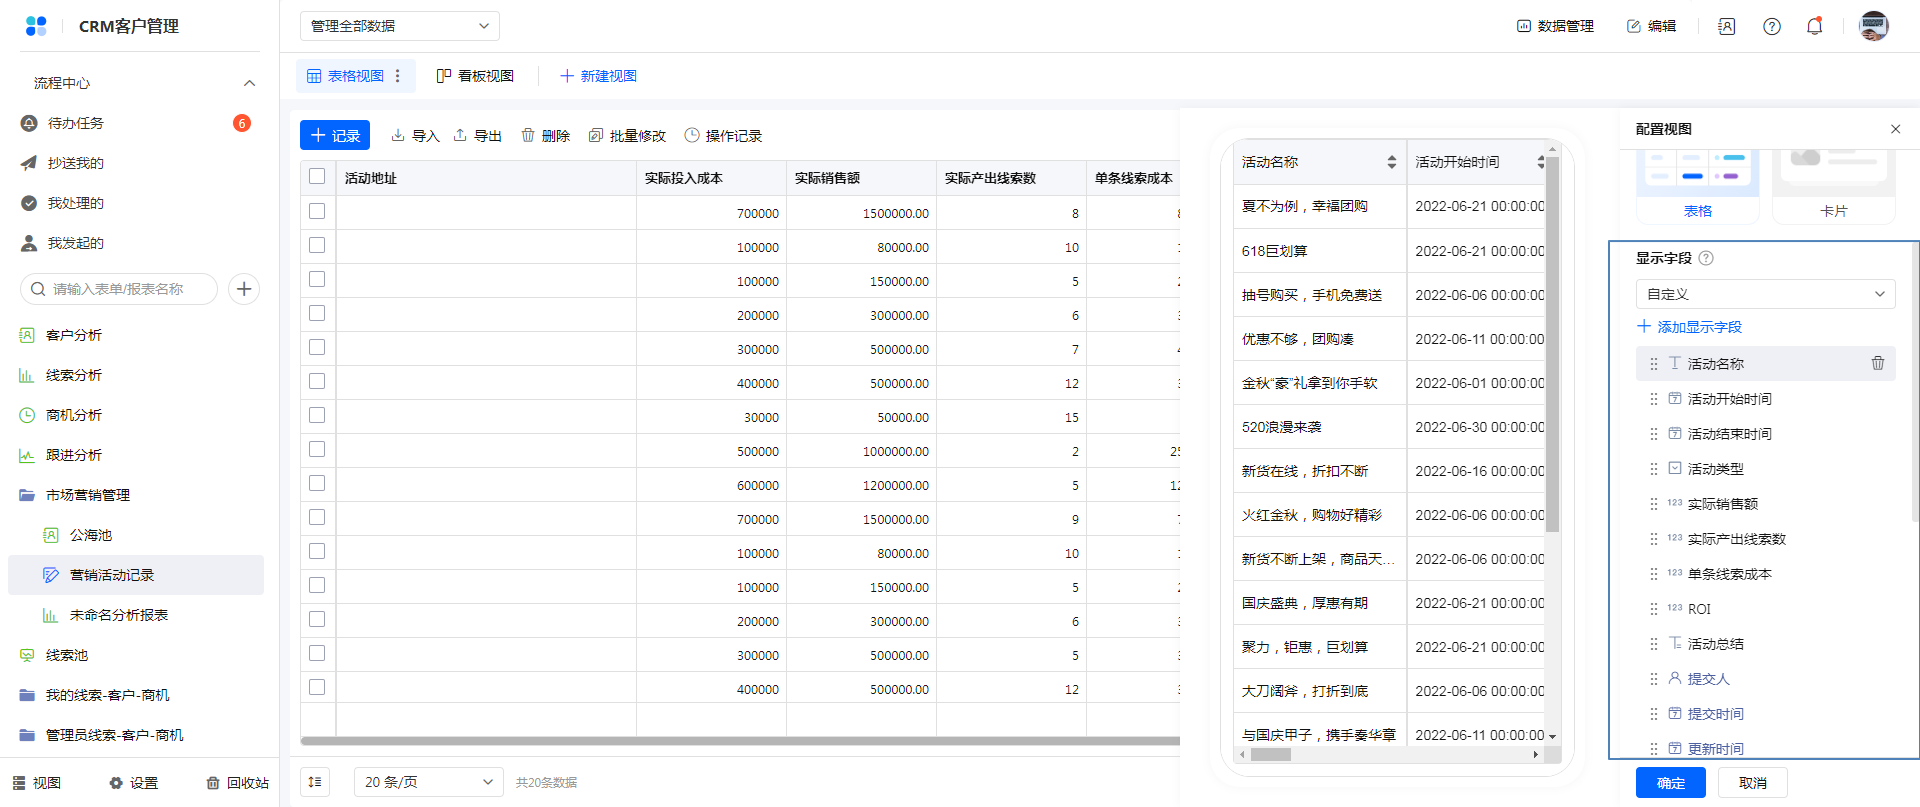The image size is (1920, 807).
Task: Click the row height icon at bottom left
Action: 315,782
